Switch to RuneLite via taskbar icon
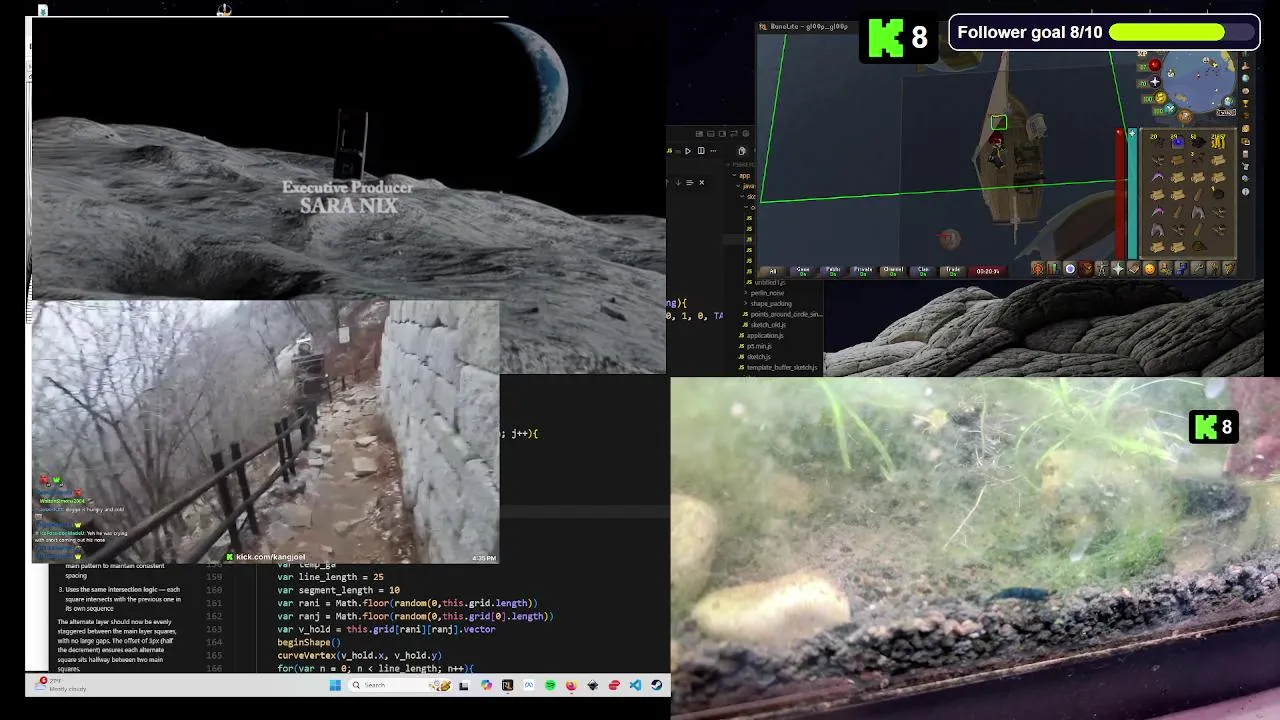This screenshot has width=1280, height=720. pyautogui.click(x=507, y=685)
